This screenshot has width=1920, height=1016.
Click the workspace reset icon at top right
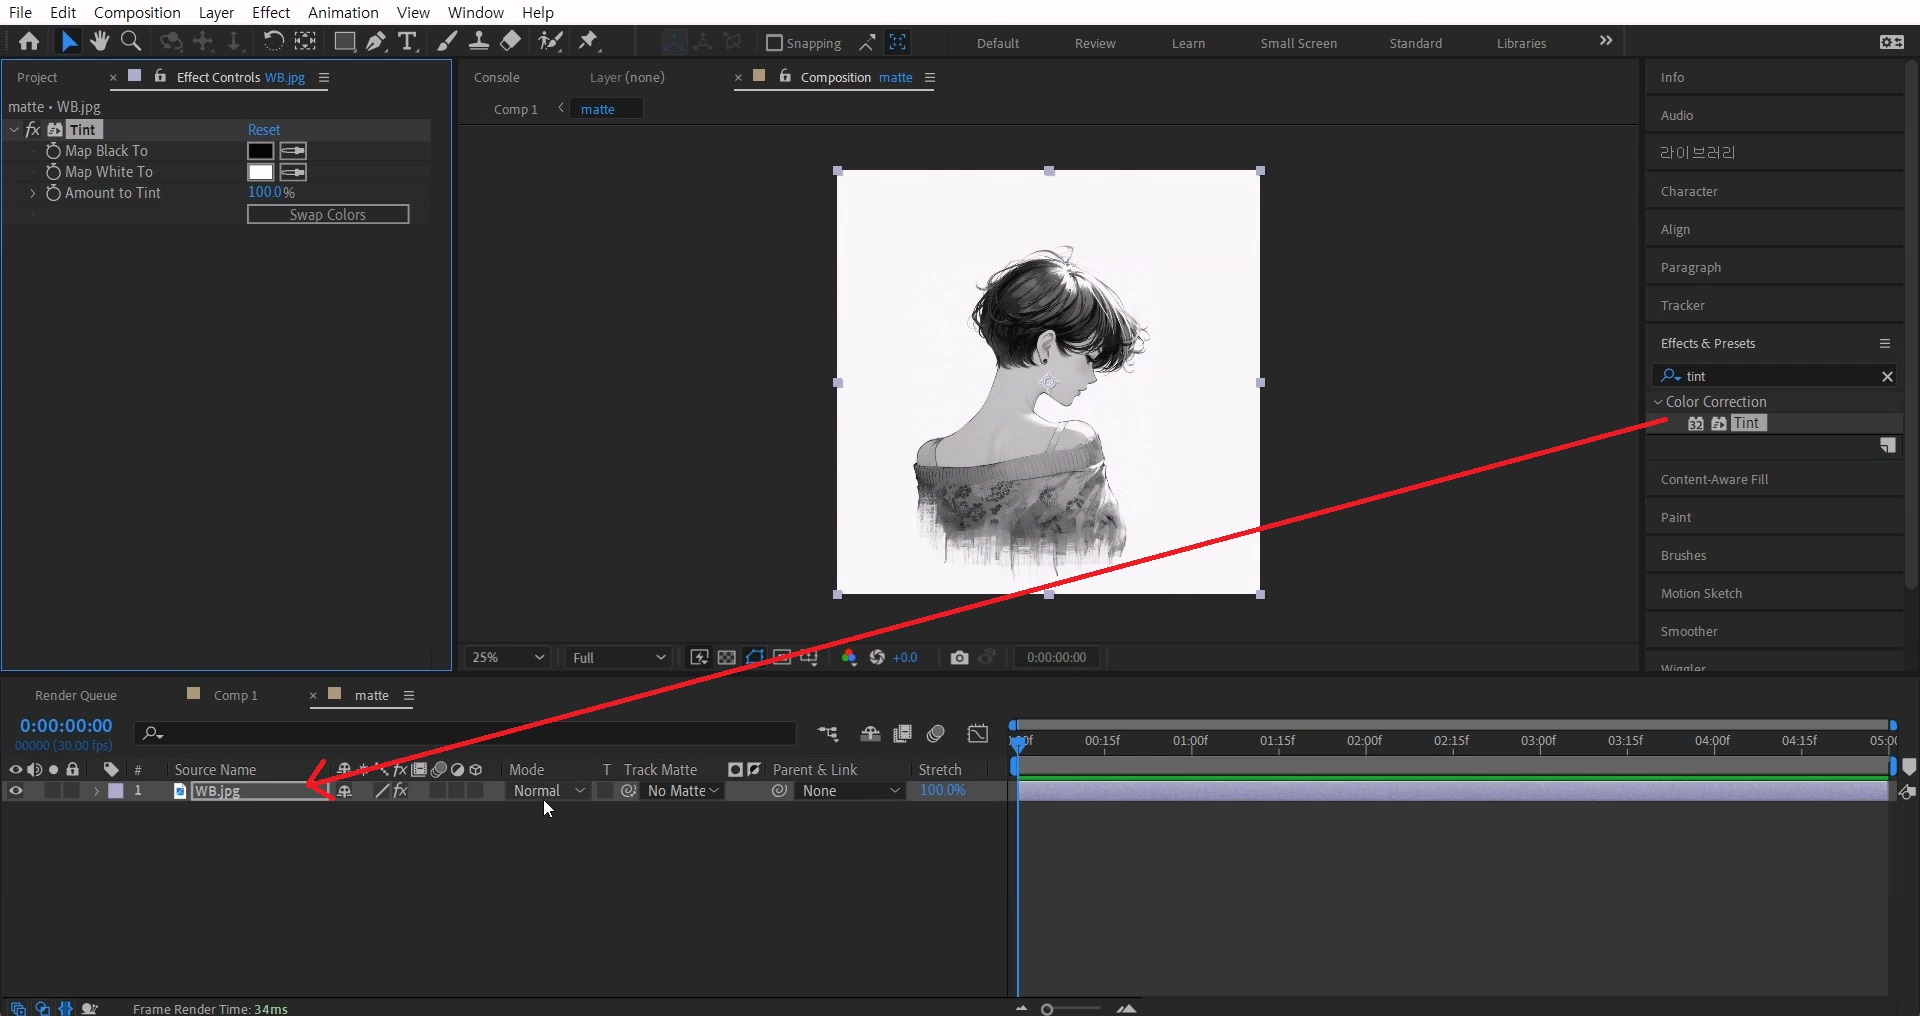pos(1892,42)
